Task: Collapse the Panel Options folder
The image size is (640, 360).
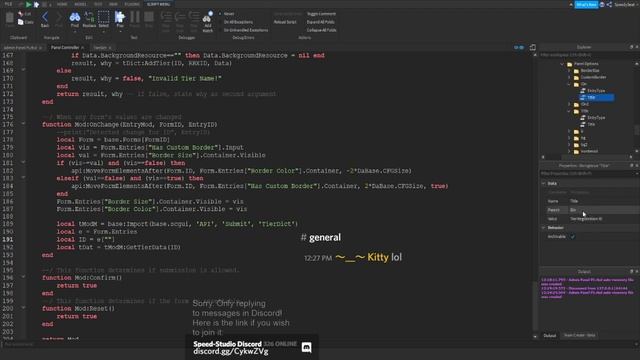Action: pyautogui.click(x=562, y=64)
